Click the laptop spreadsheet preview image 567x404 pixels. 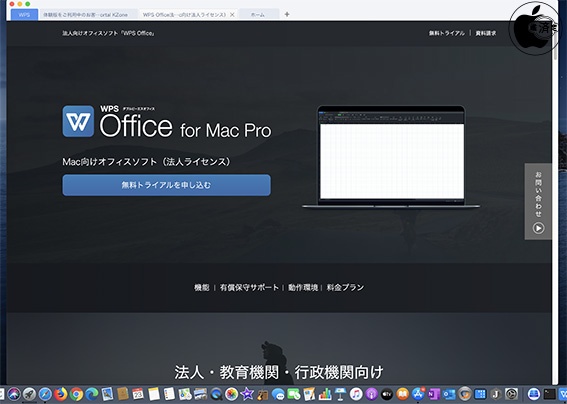391,157
